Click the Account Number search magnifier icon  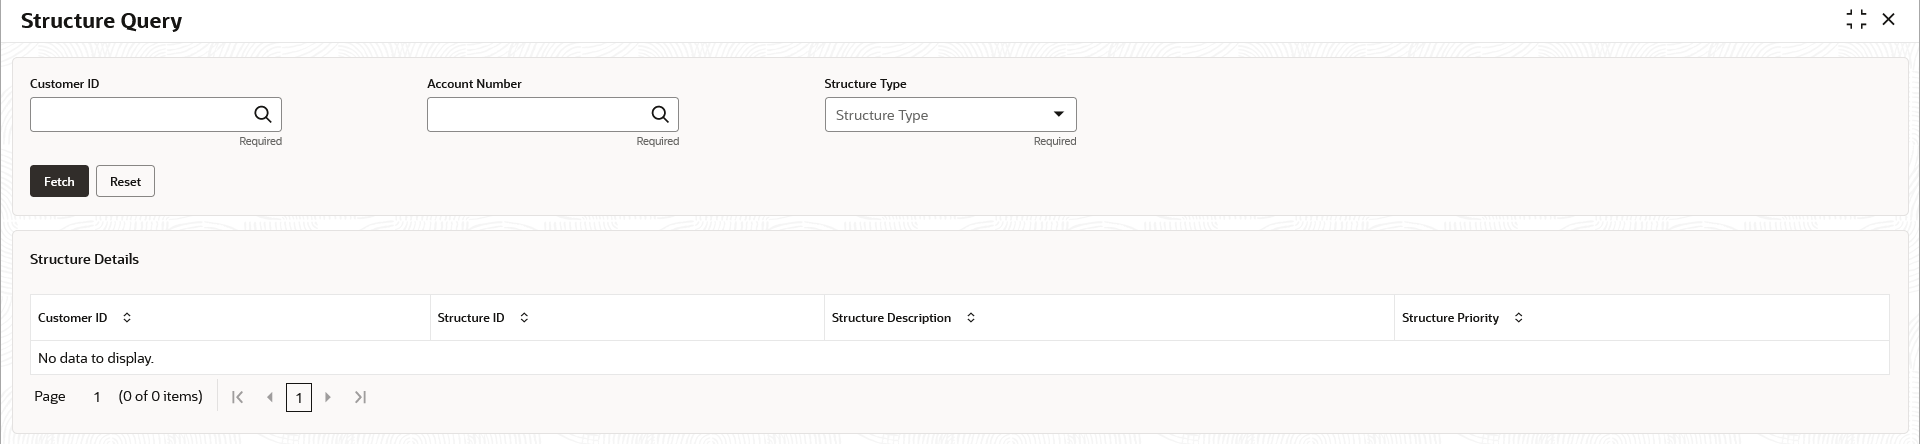(x=659, y=115)
